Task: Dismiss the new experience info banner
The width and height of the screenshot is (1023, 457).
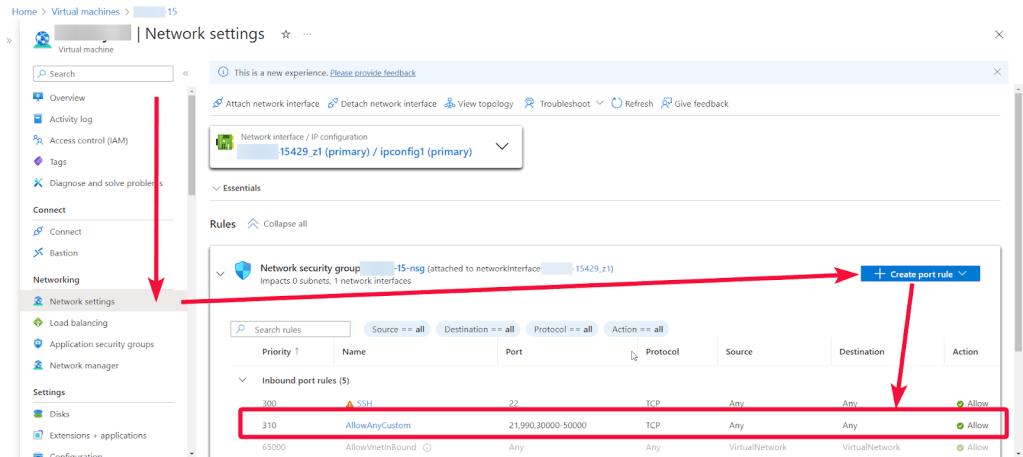Action: (996, 72)
